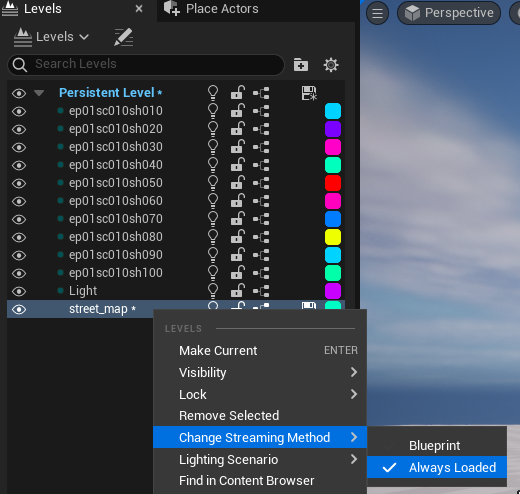Open the viewport hamburger options menu
Screen dimensions: 520x494
click(x=377, y=13)
